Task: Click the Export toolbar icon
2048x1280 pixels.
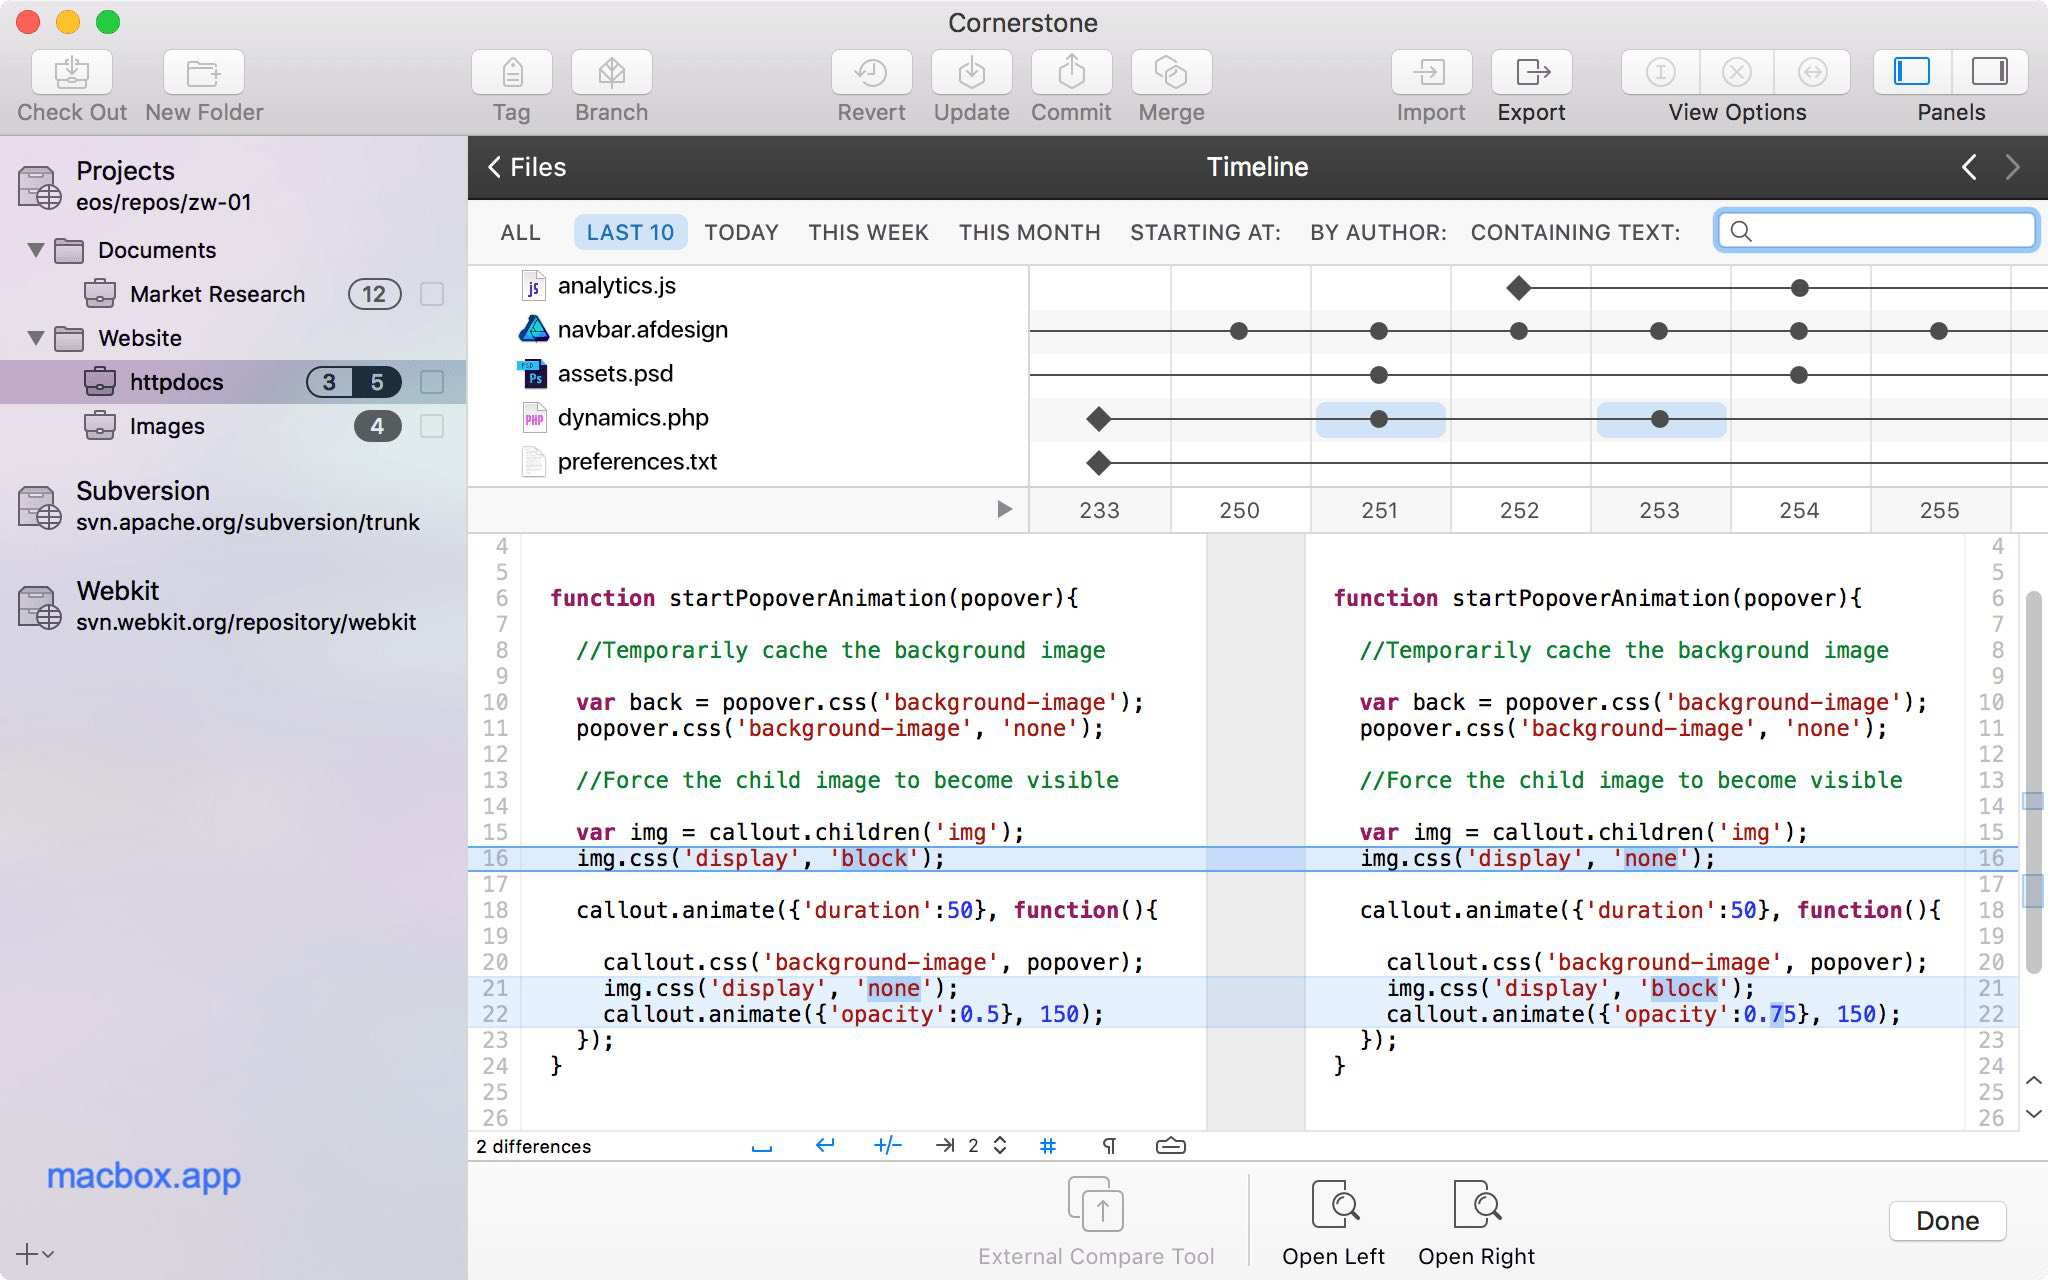Action: [x=1531, y=73]
